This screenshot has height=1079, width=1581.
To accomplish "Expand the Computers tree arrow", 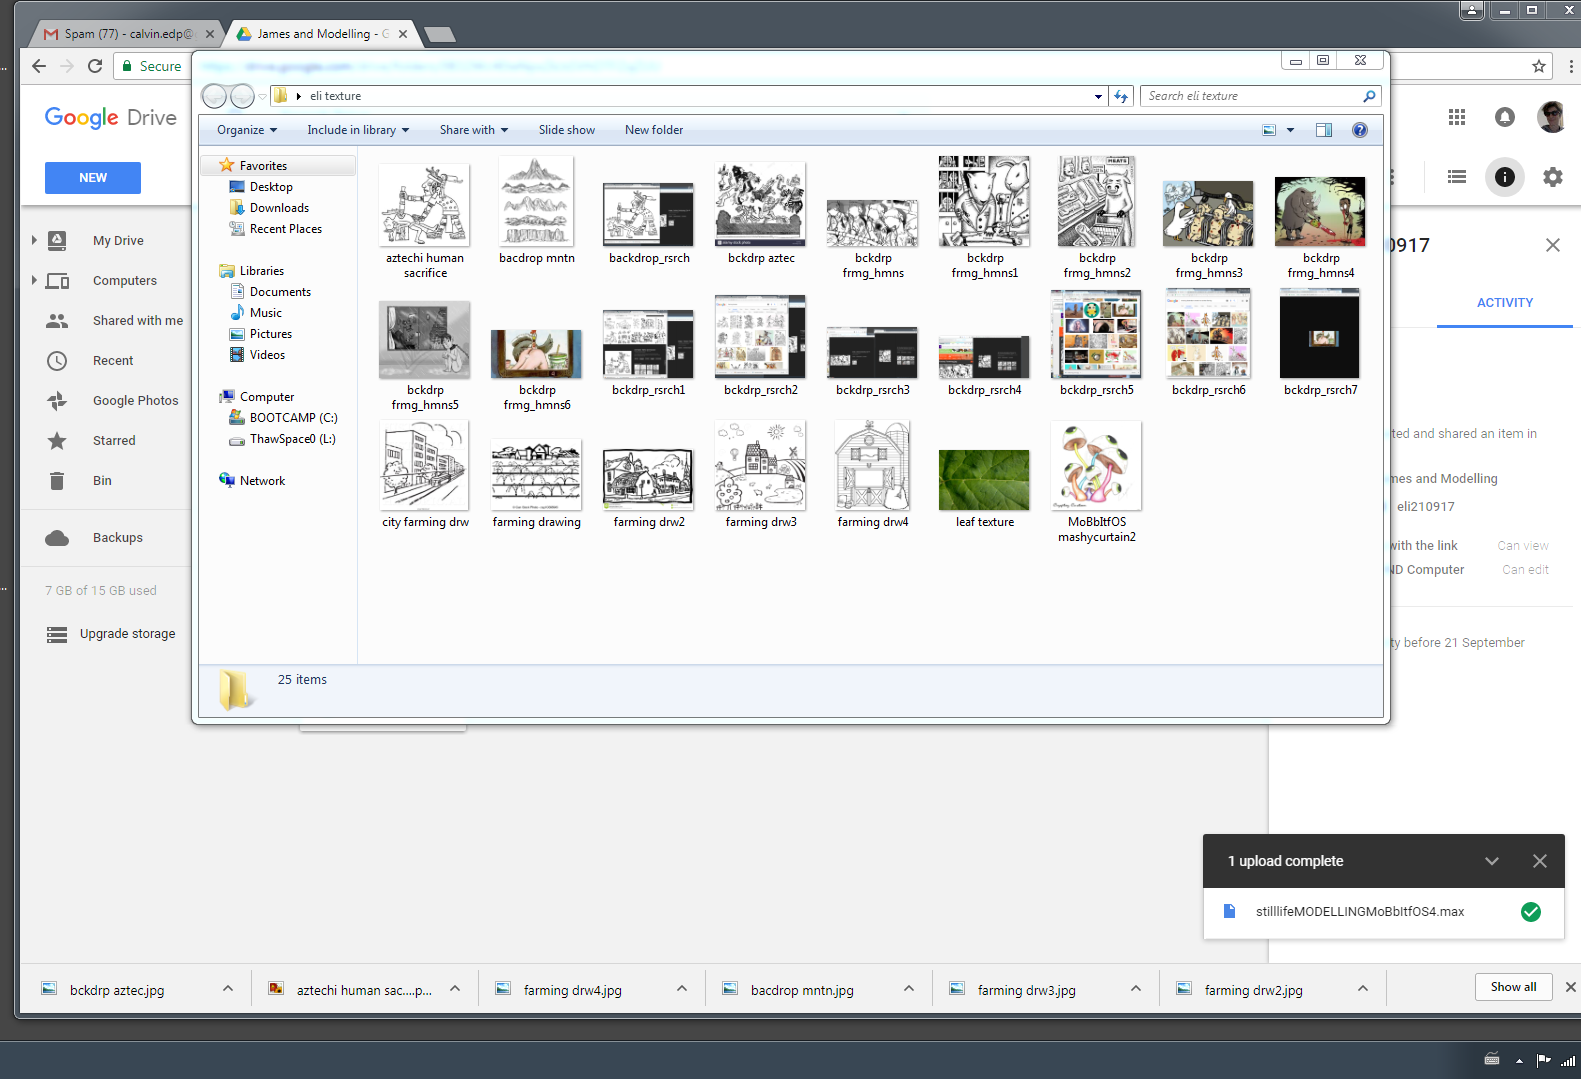I will click(34, 280).
